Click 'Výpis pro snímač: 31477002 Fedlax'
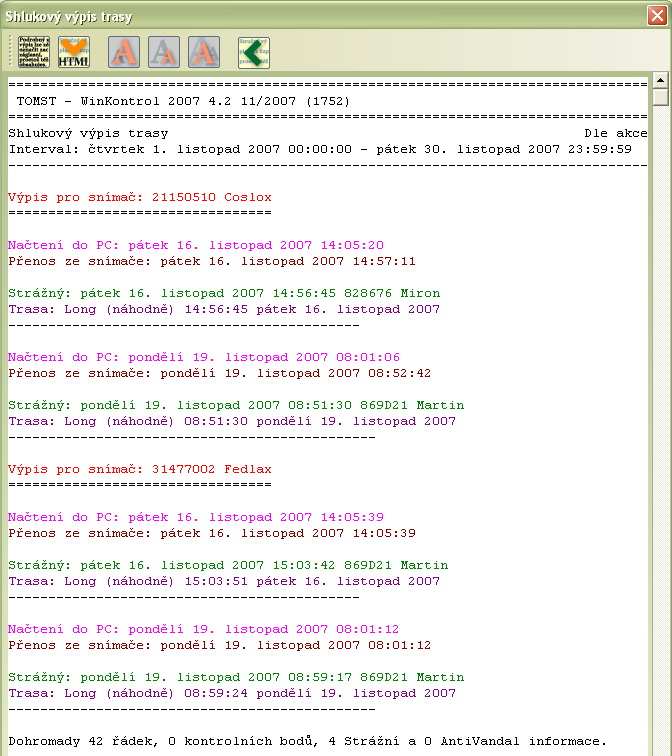 pyautogui.click(x=140, y=469)
